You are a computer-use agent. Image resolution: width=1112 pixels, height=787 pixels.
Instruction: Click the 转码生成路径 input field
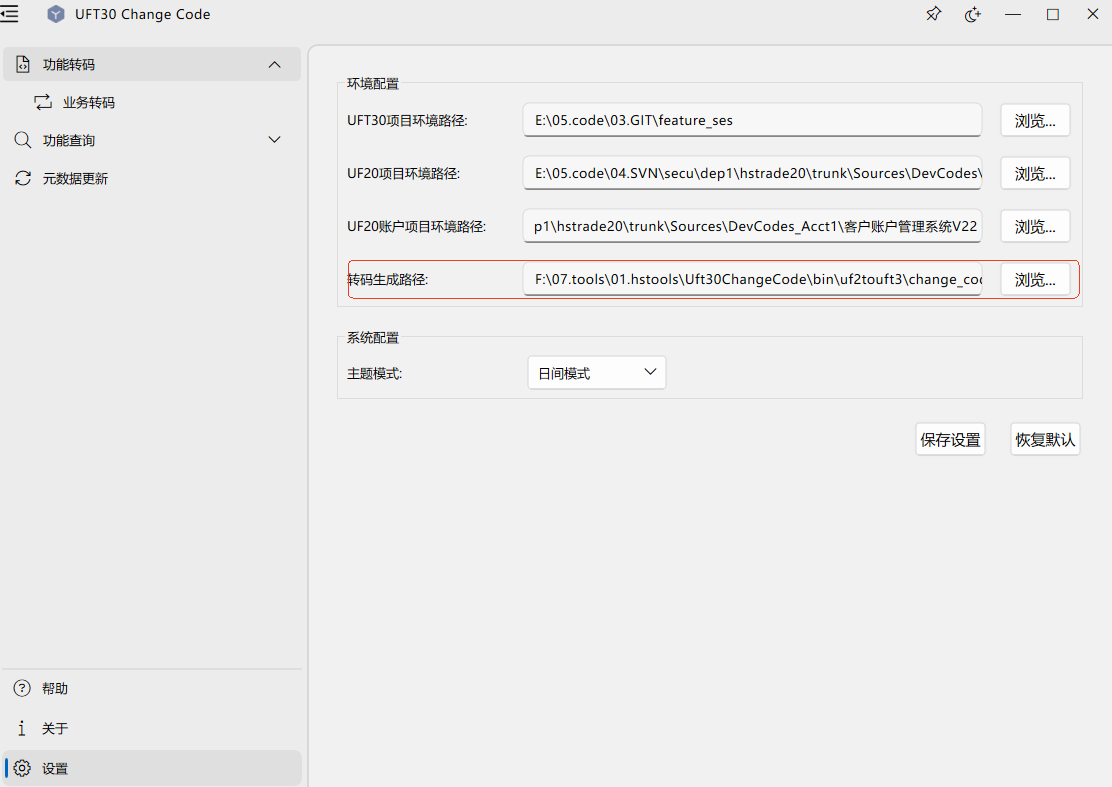pyautogui.click(x=752, y=279)
